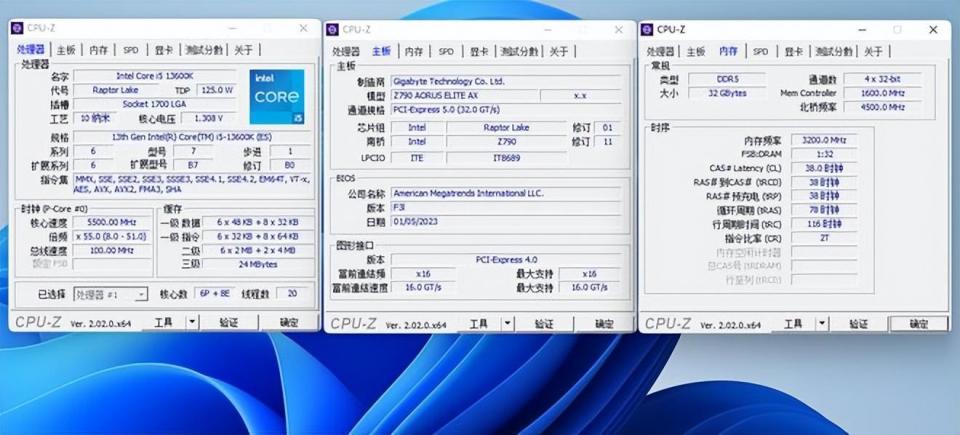
Task: Click the 确定 button in the right window
Action: [918, 323]
